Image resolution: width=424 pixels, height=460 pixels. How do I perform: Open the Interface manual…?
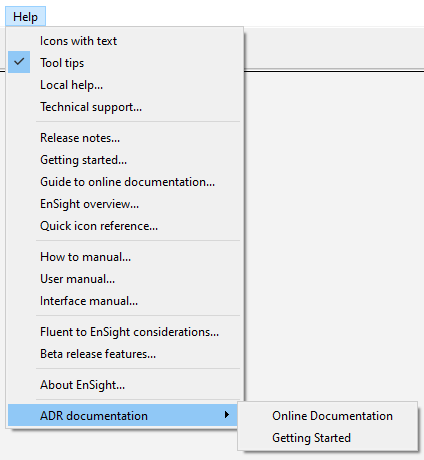[x=124, y=301]
